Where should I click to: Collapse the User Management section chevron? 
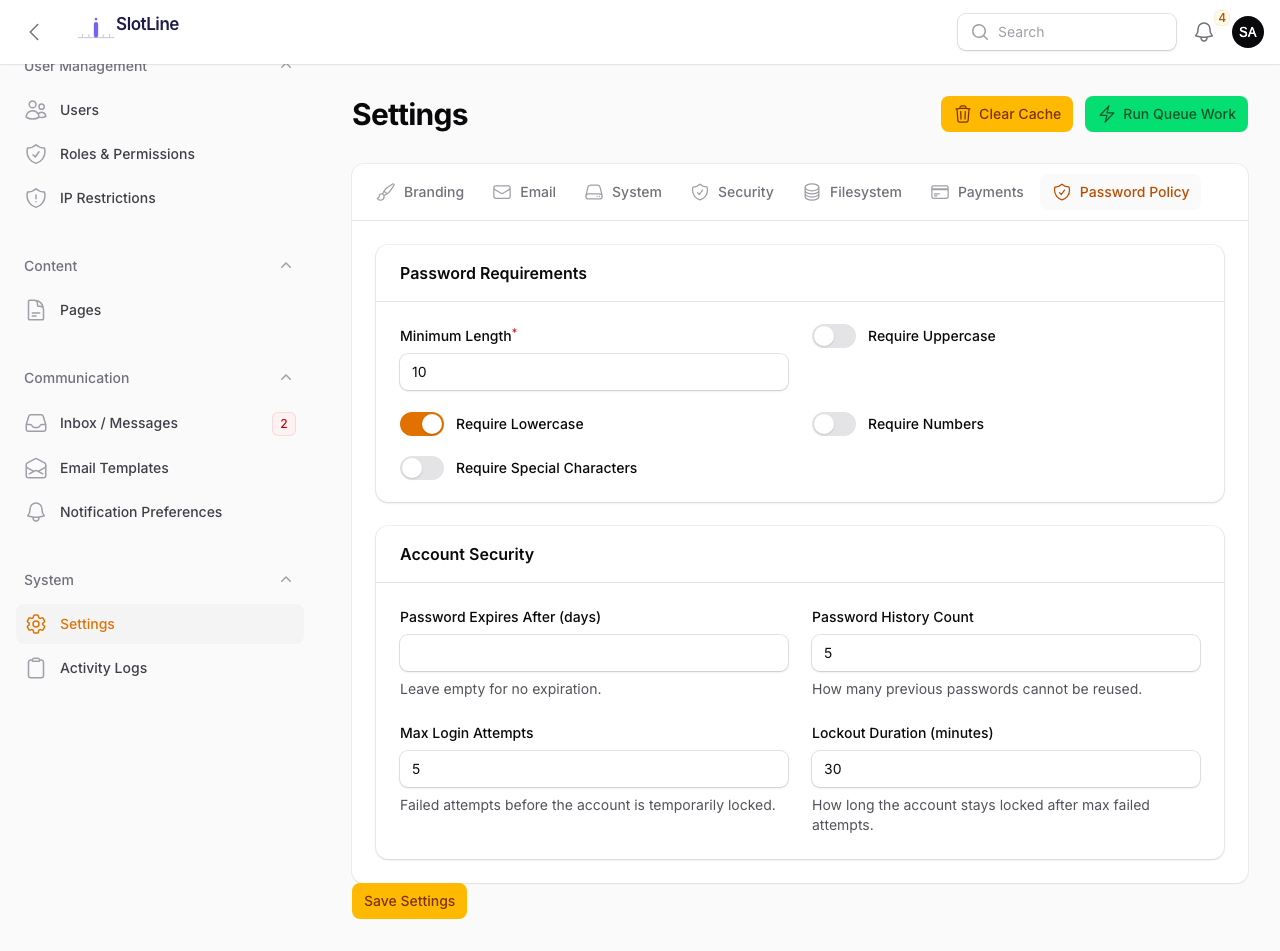286,66
